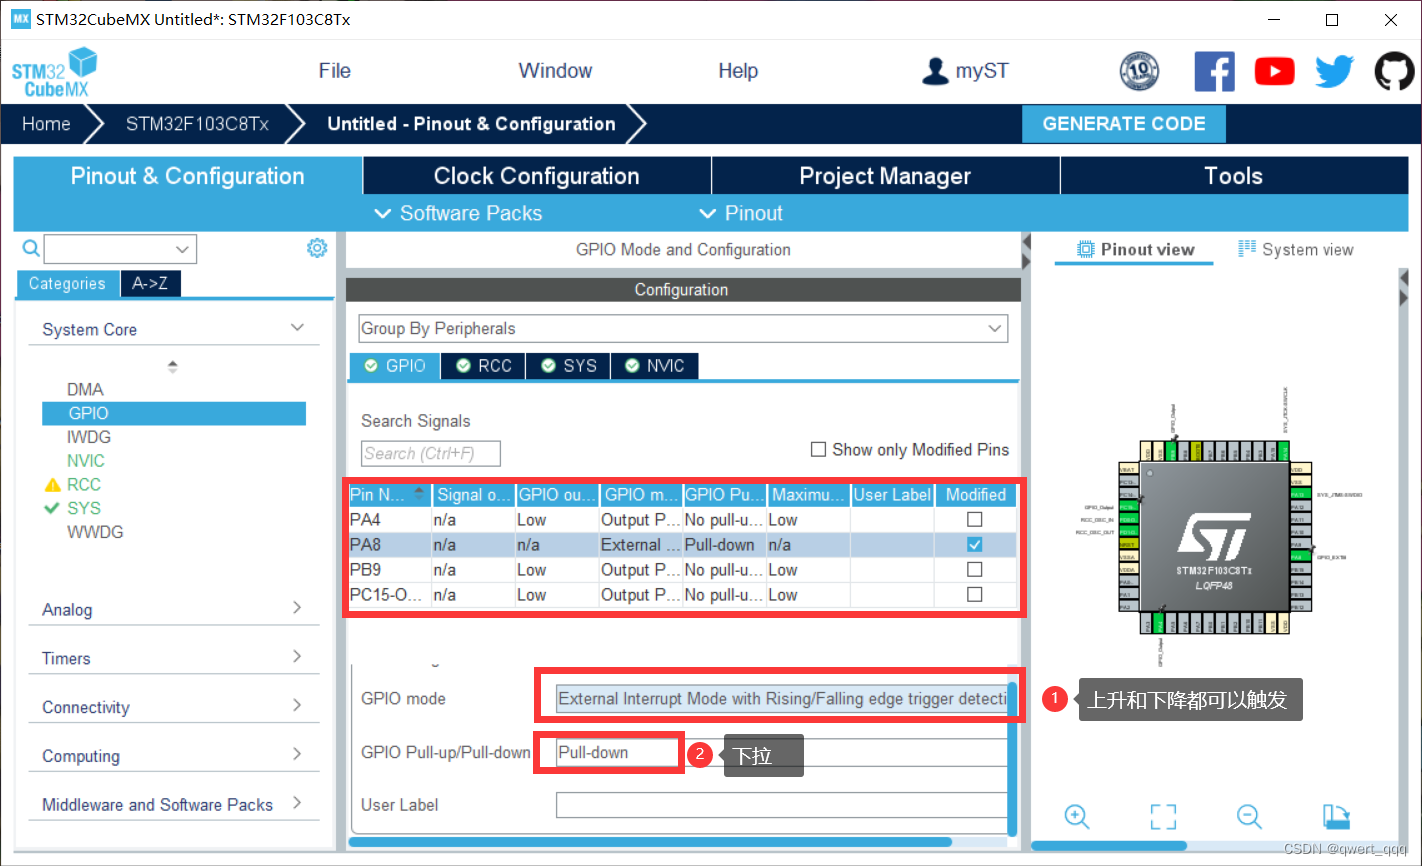Fit the chip pinout to view

point(1163,816)
